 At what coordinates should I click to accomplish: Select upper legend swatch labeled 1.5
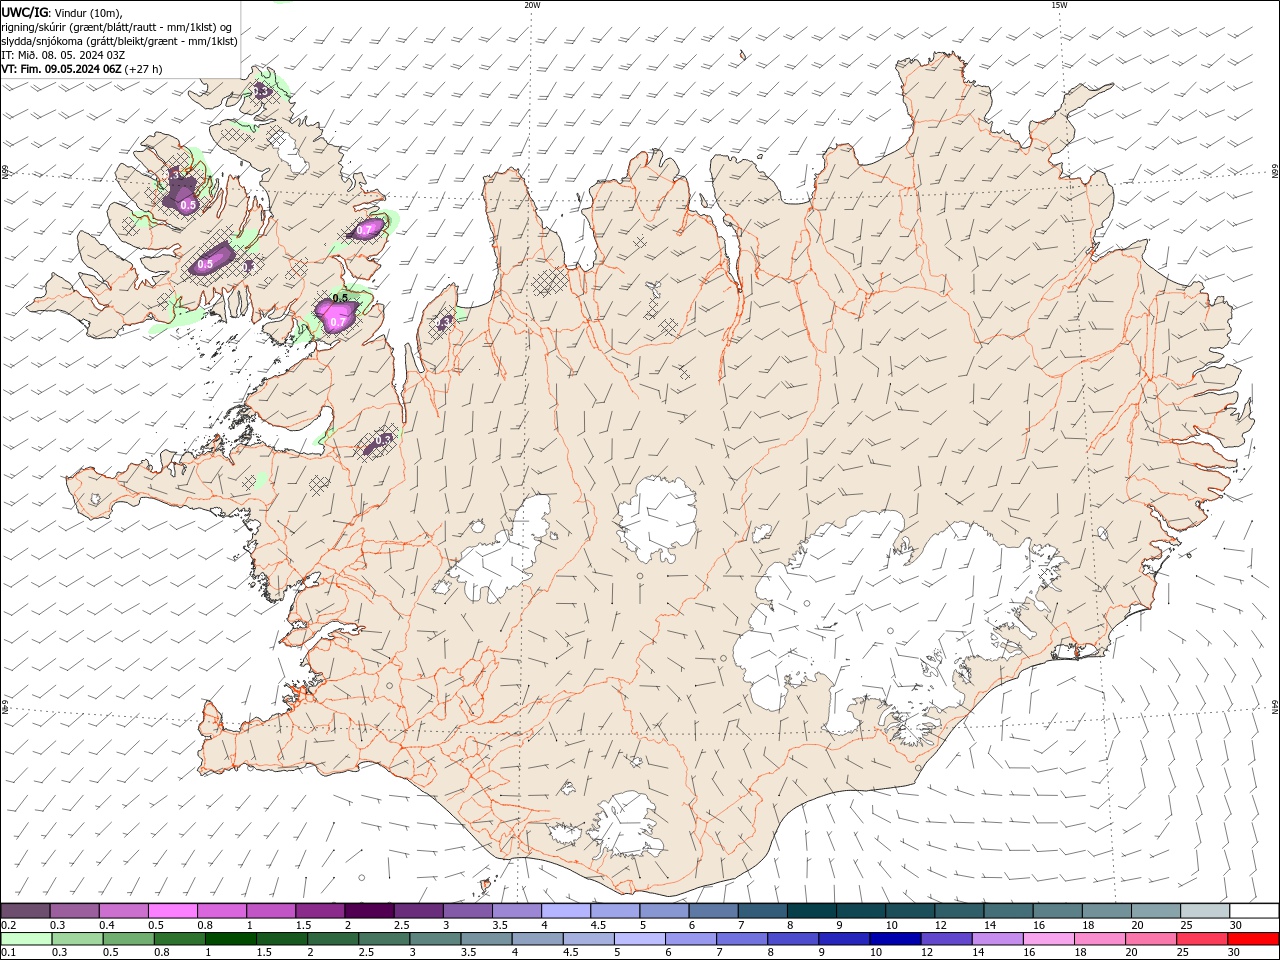(319, 911)
